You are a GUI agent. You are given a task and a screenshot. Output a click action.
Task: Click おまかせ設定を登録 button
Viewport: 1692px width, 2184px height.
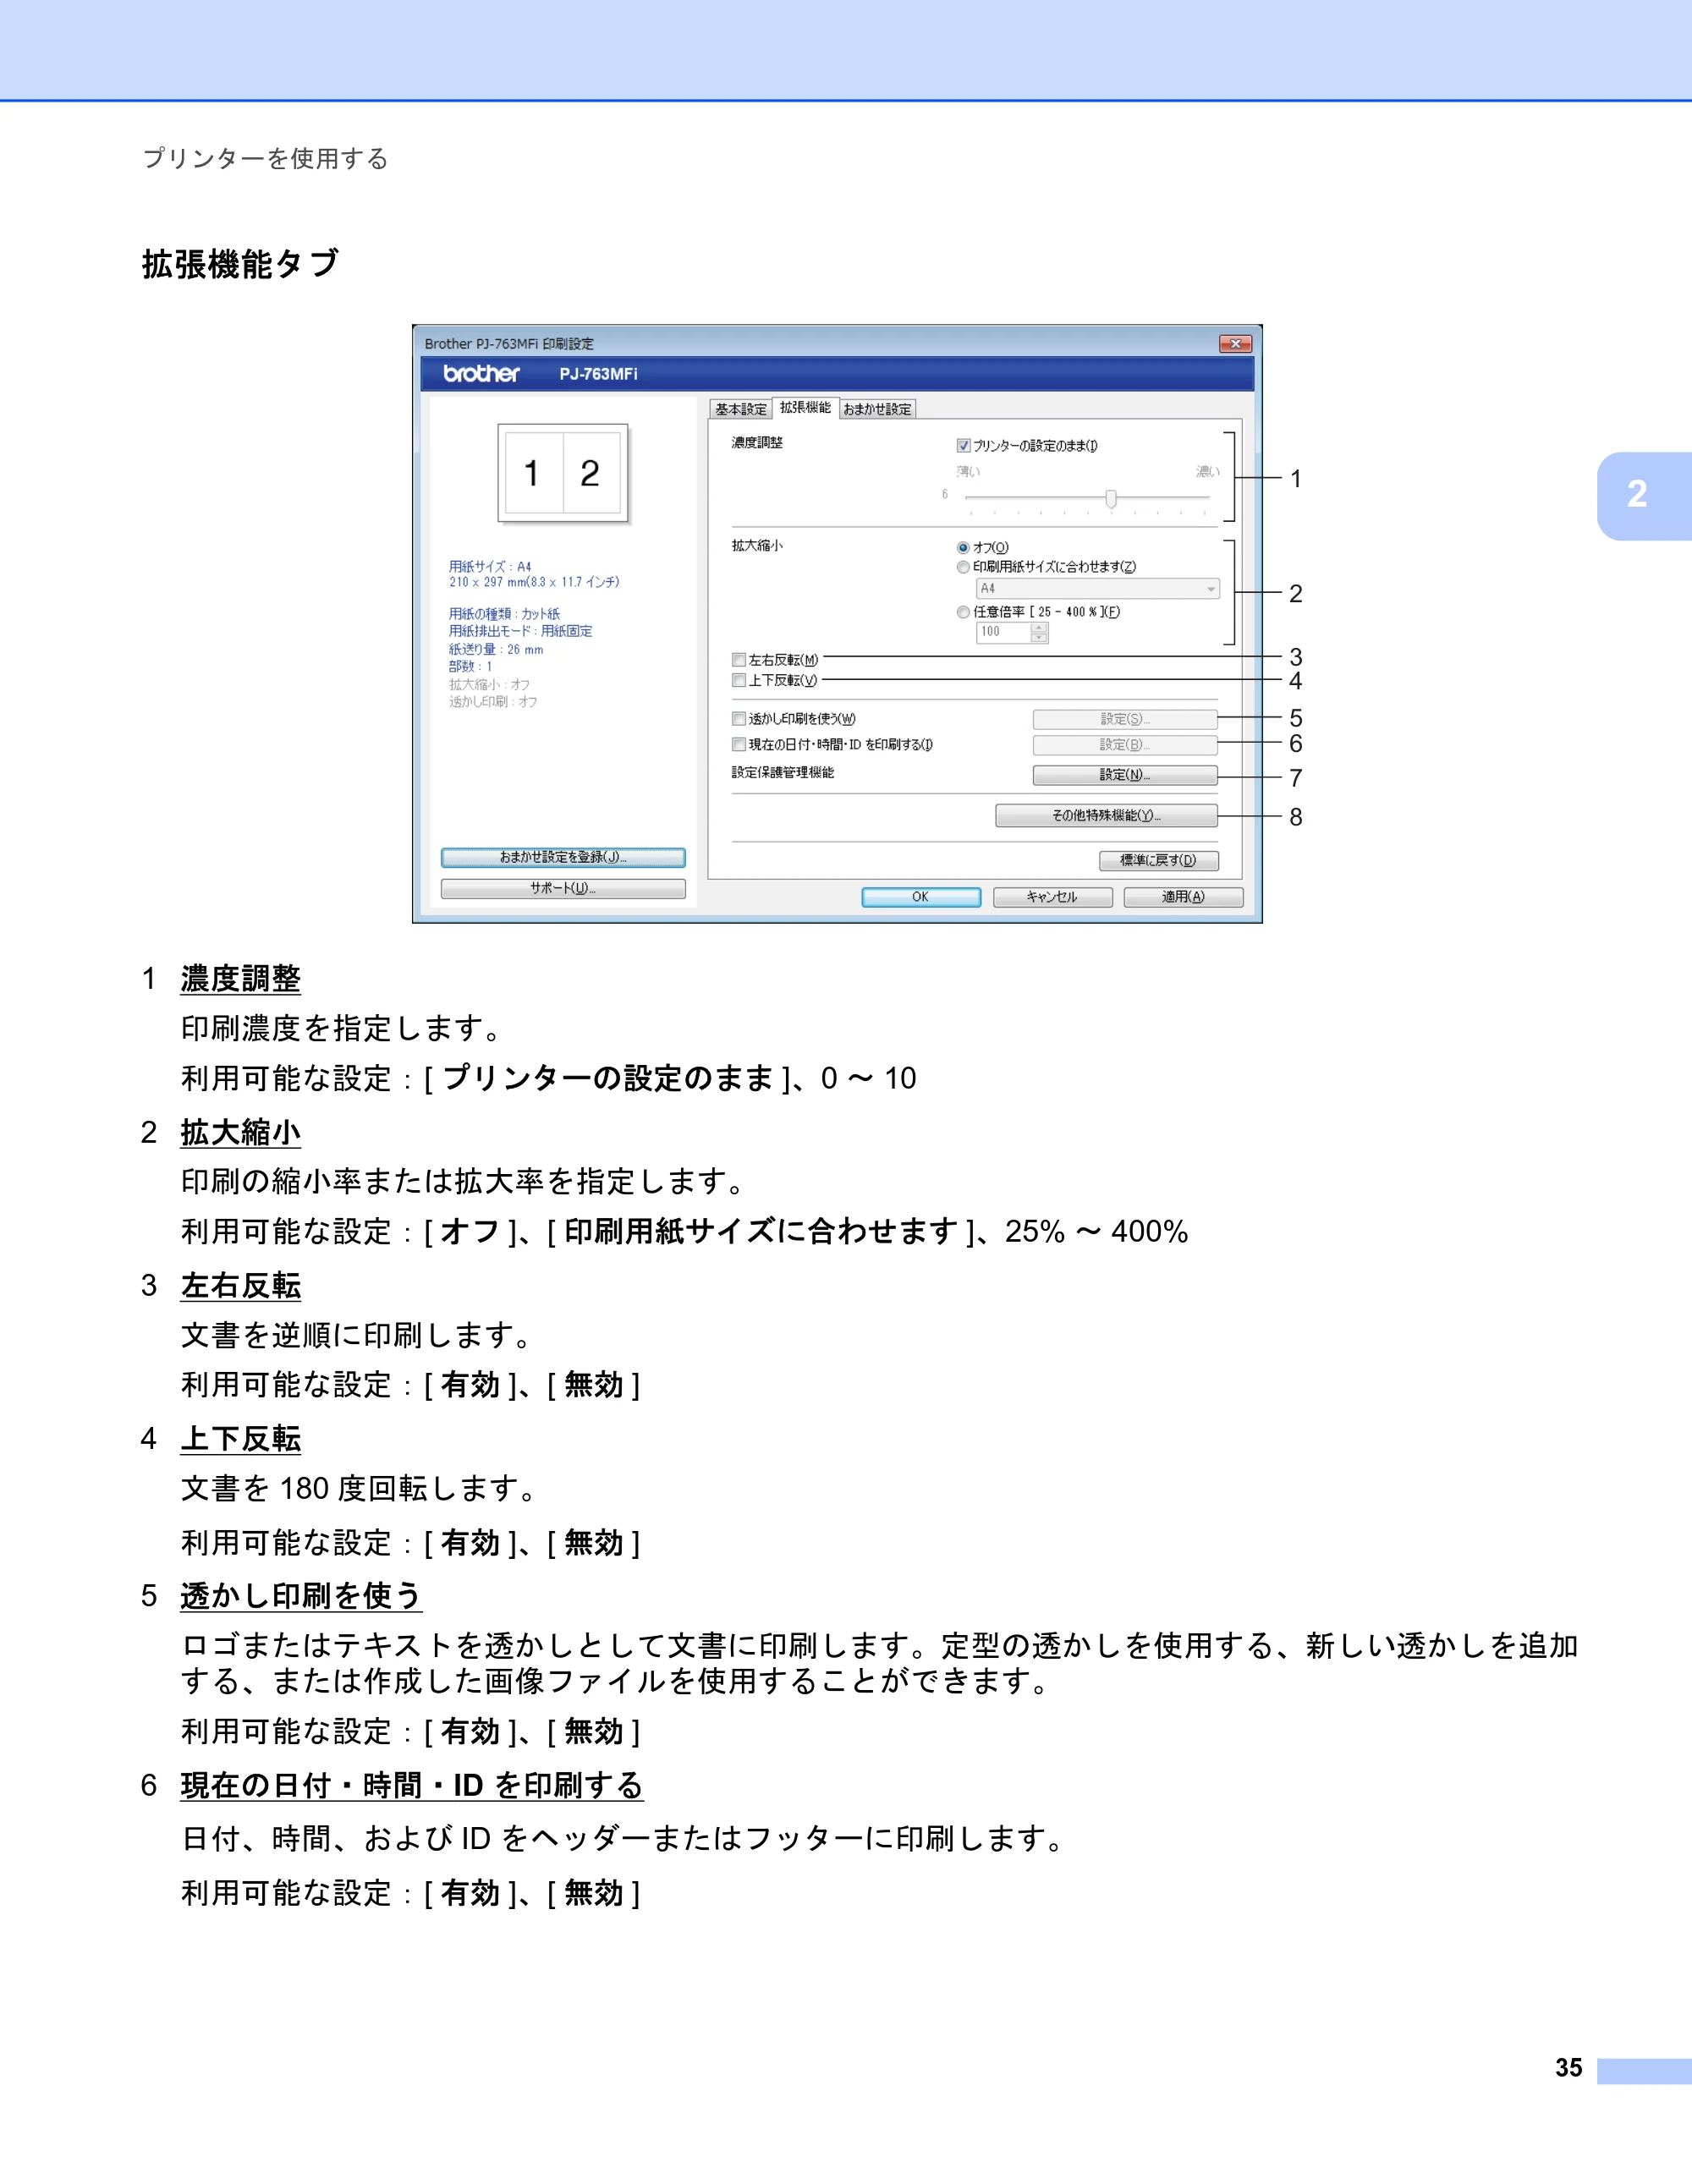pos(563,858)
